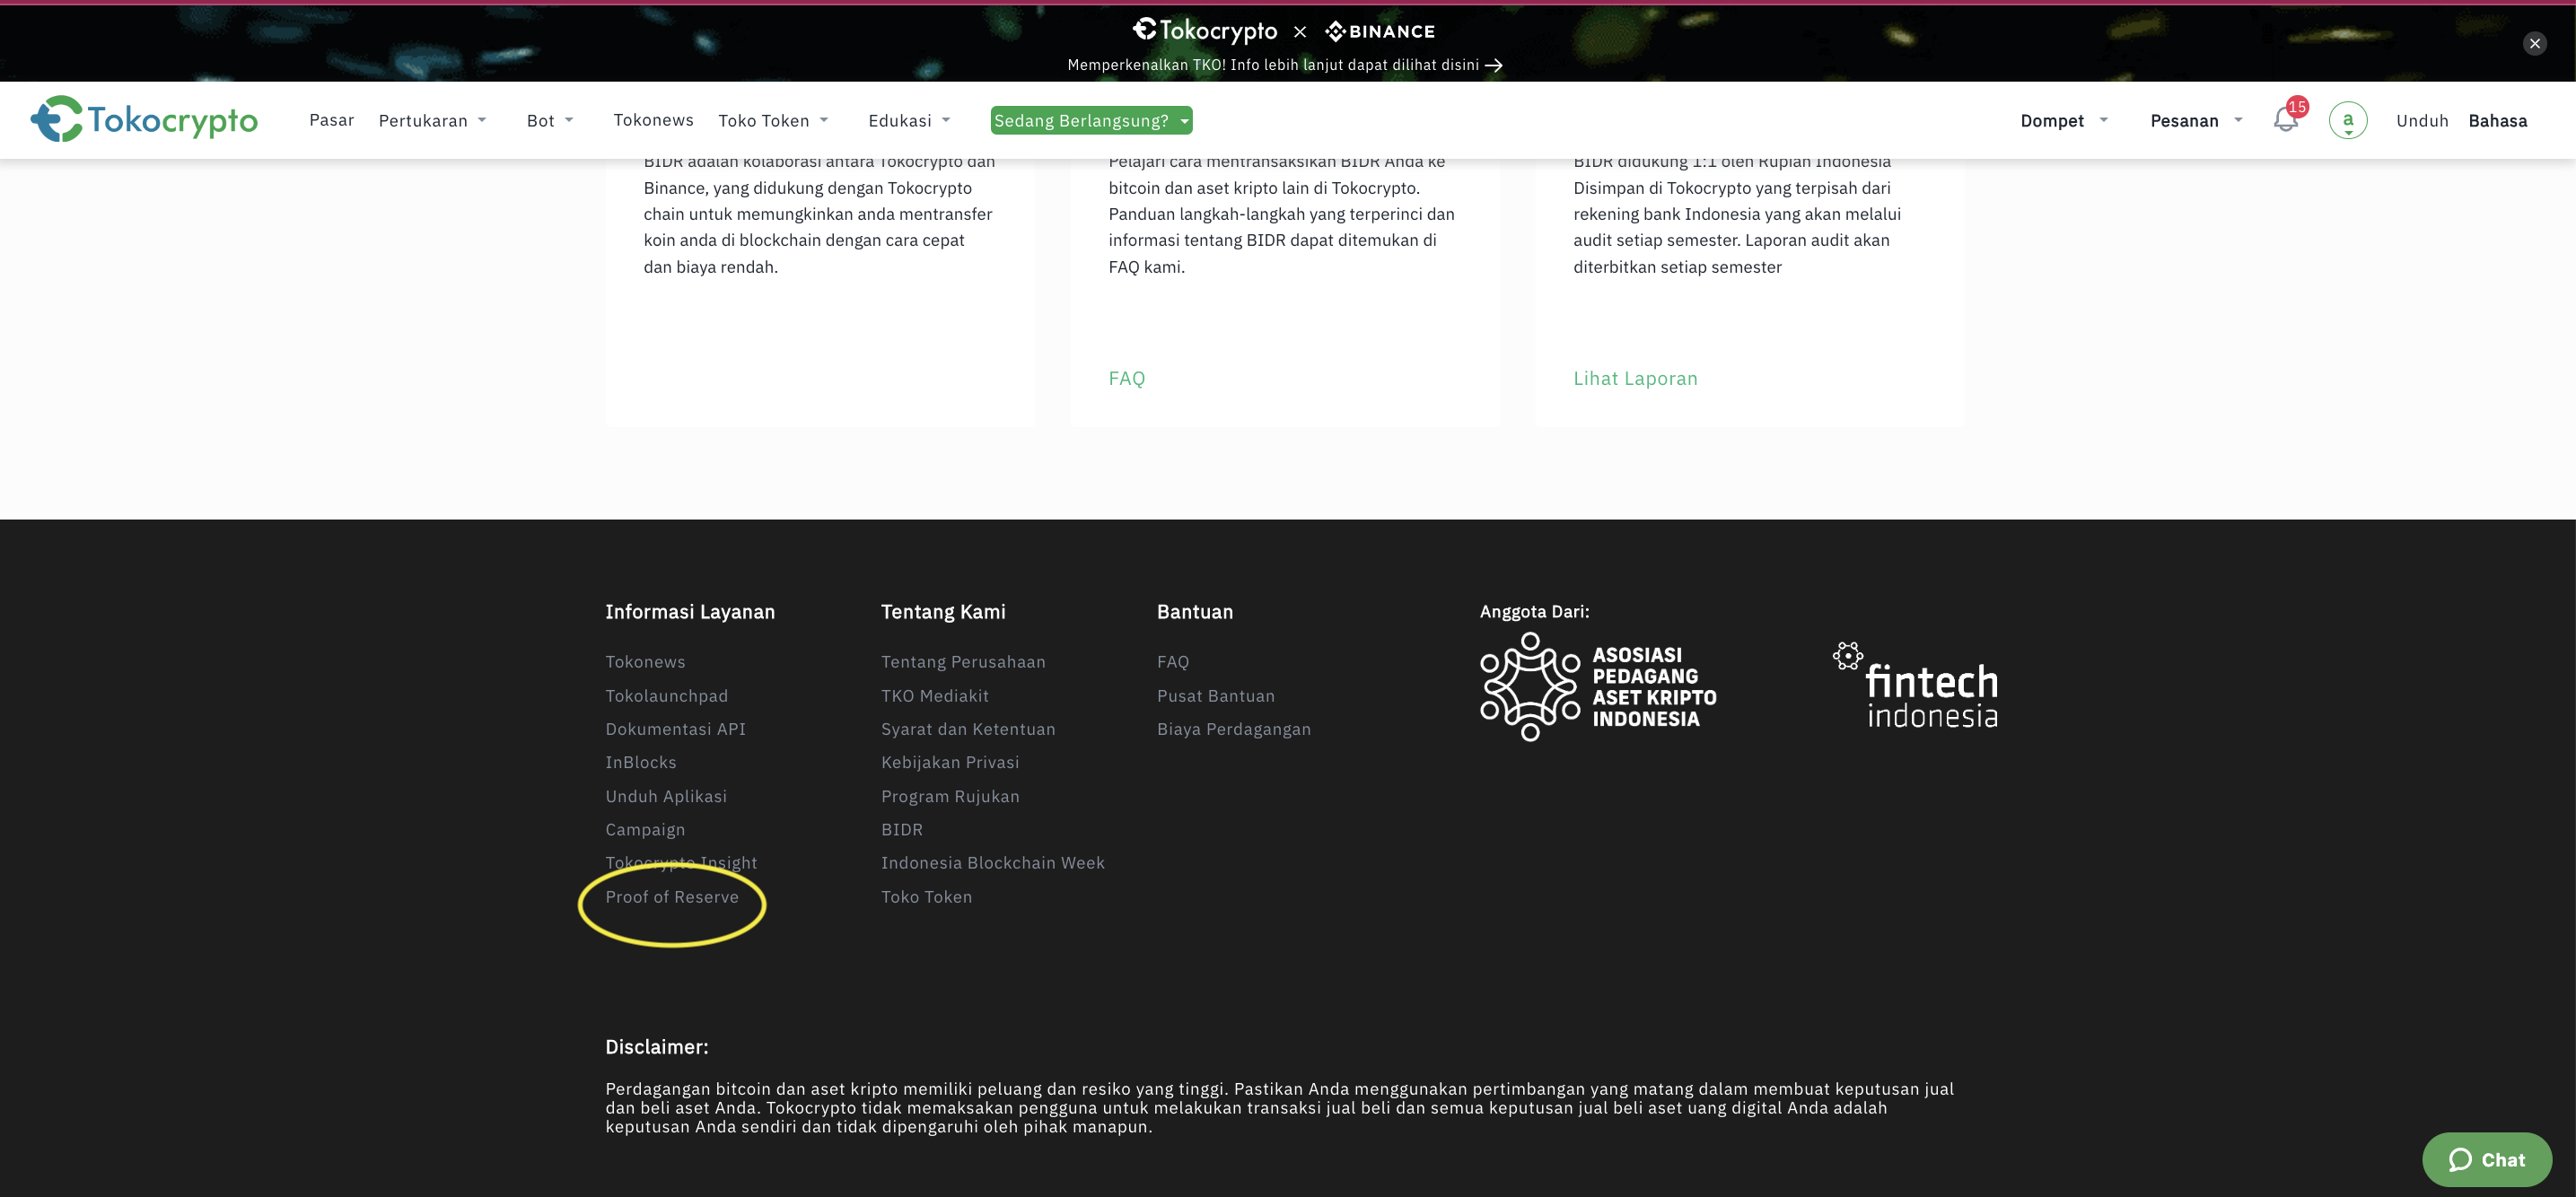Expand the Edukasi dropdown menu
Screen dimensions: 2576x1197
[909, 121]
